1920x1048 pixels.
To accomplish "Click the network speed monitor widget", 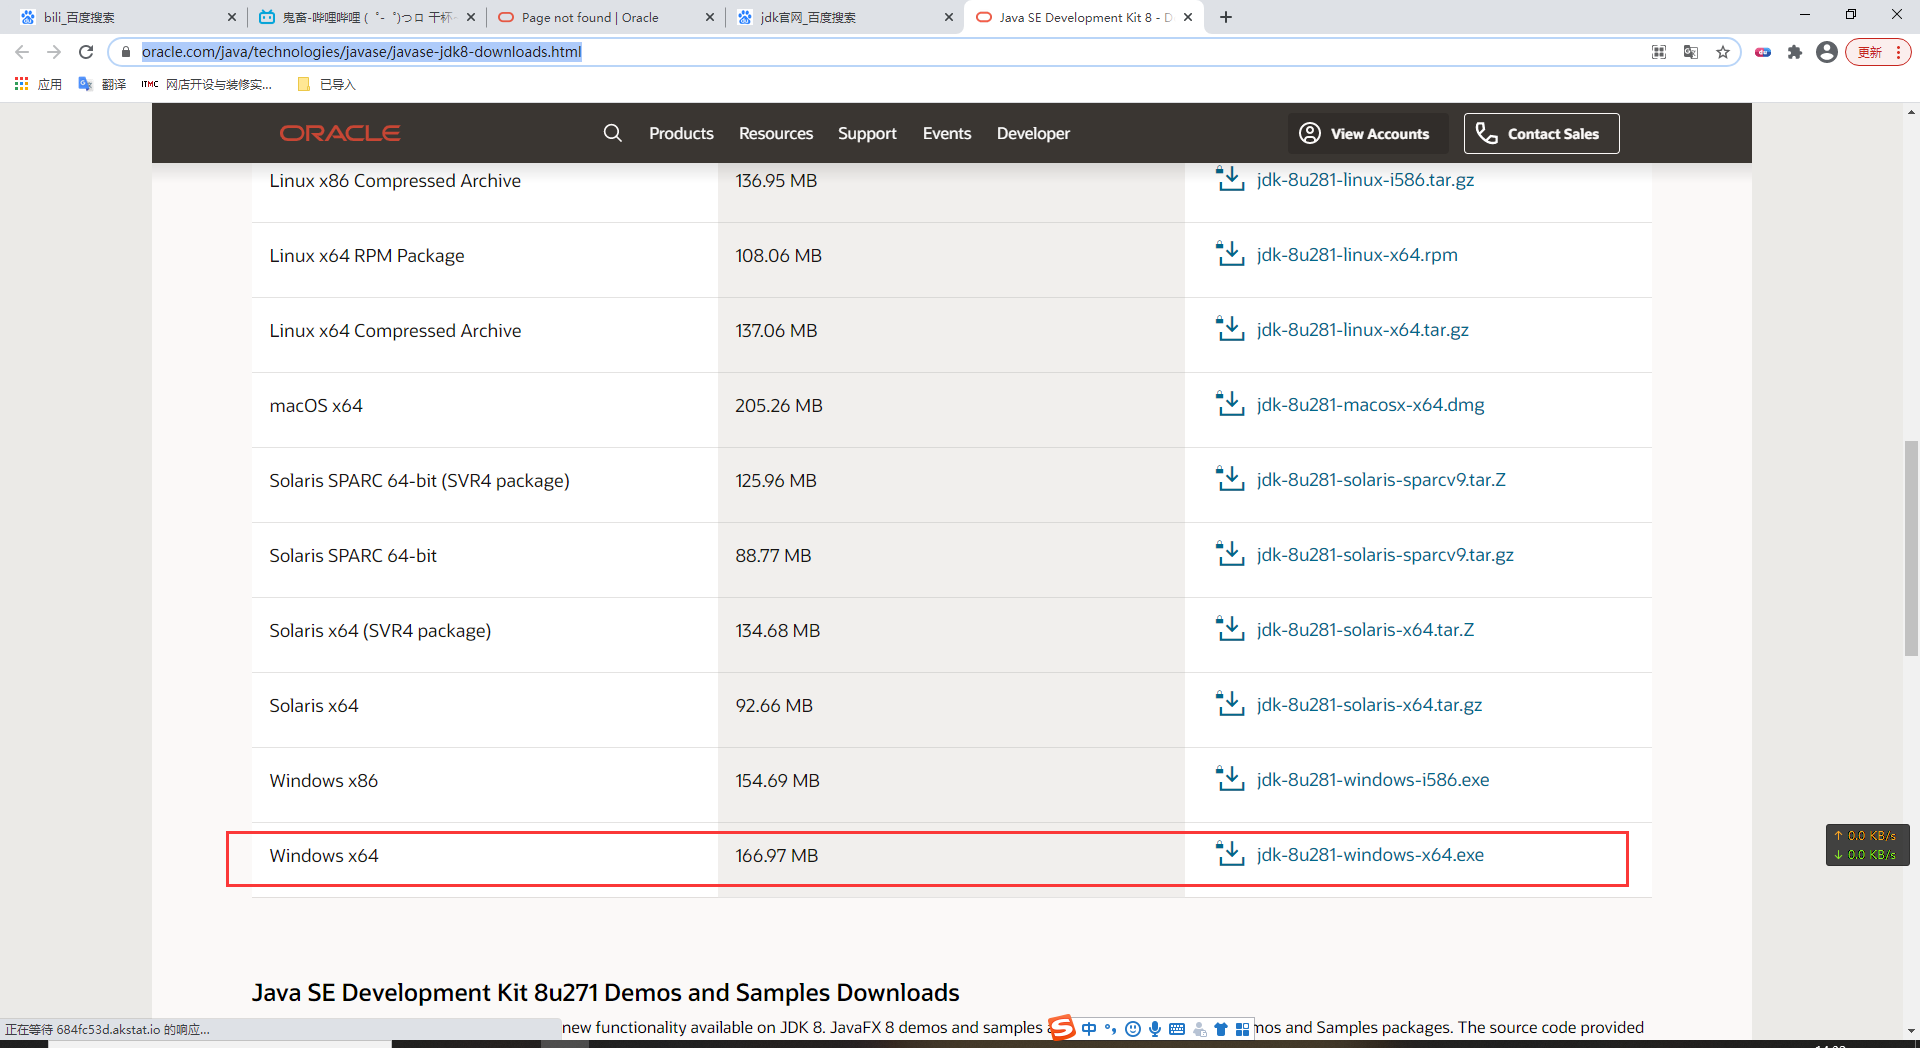I will coord(1867,845).
